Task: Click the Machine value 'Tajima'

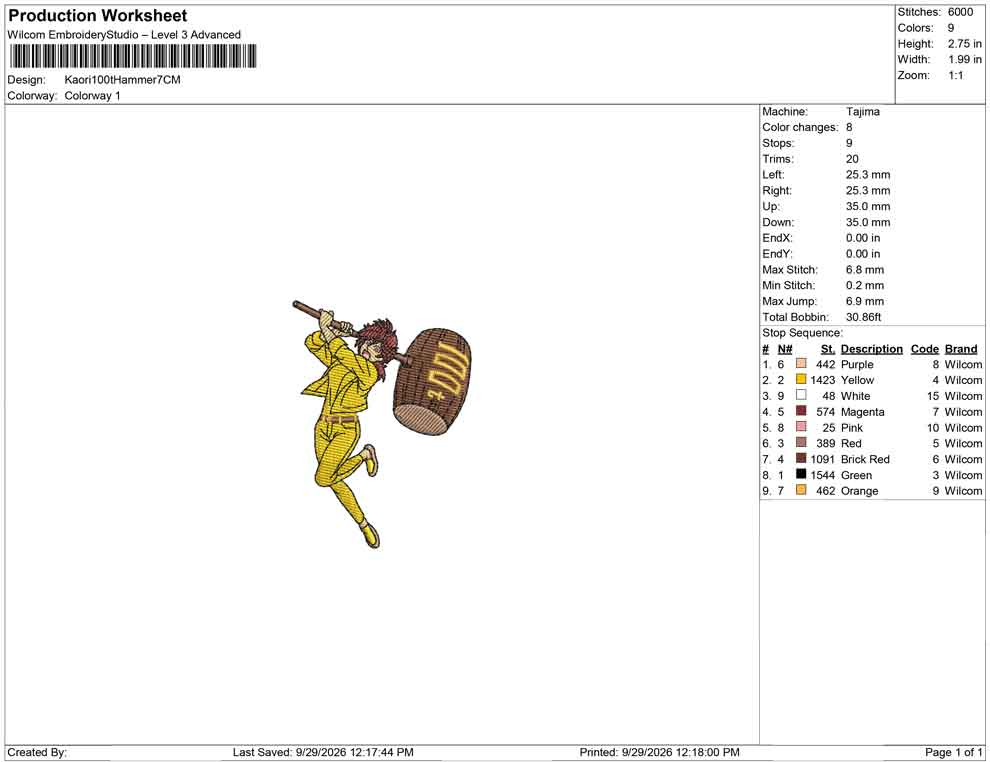Action: [x=862, y=111]
